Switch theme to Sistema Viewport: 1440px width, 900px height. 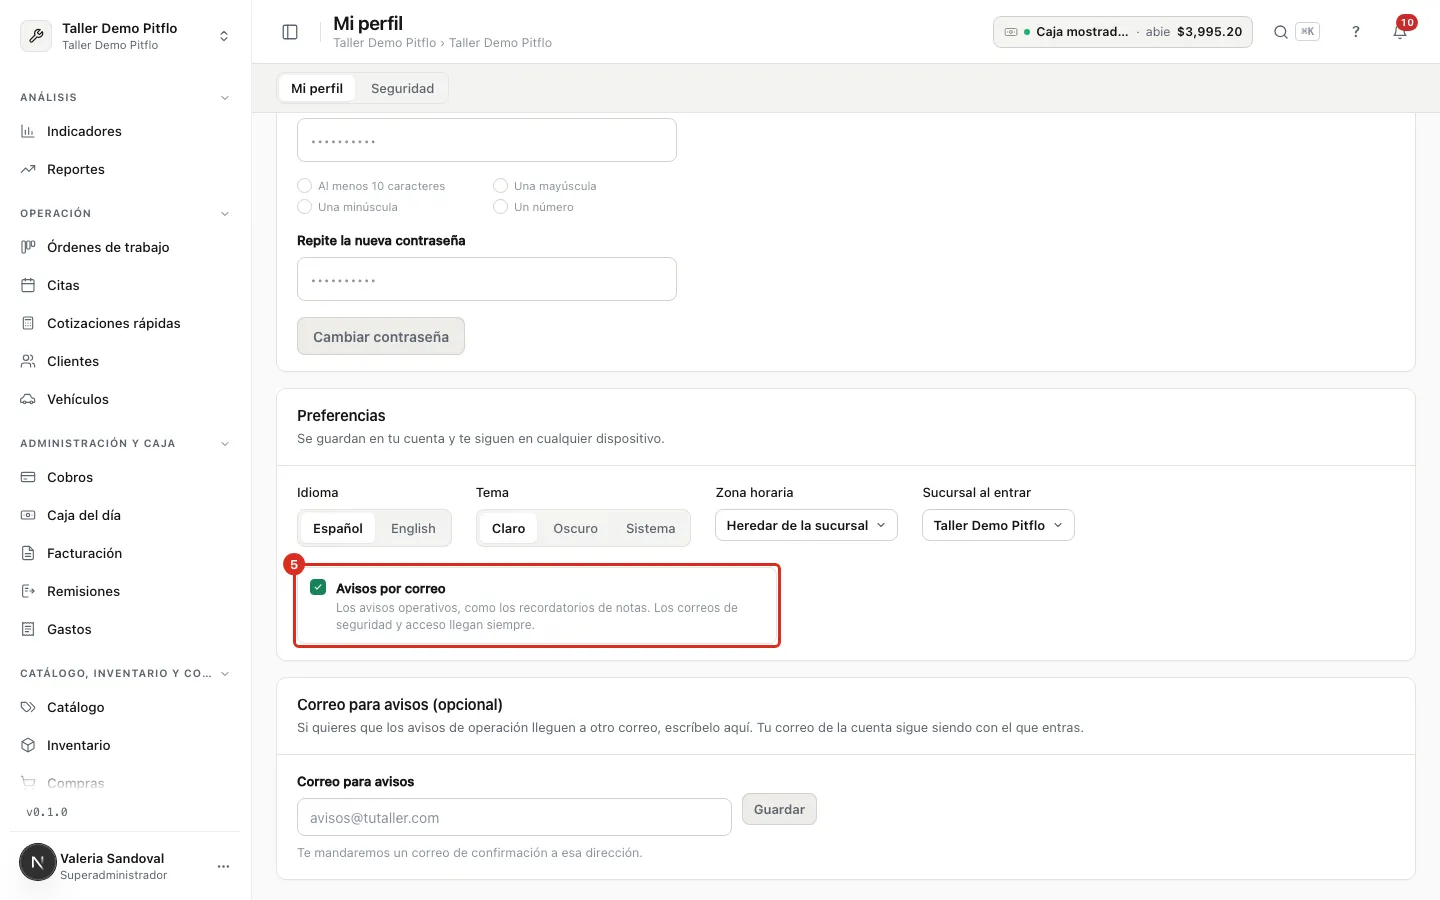point(650,528)
